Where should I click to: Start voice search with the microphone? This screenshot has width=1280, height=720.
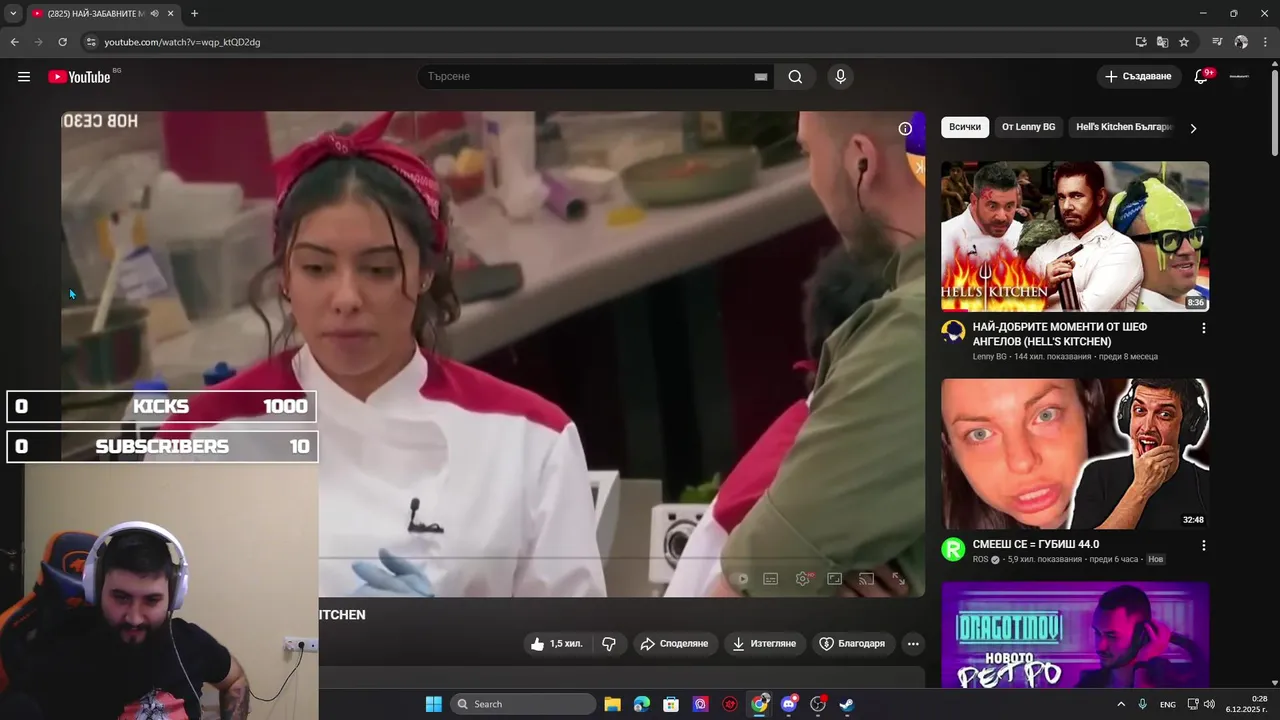(840, 77)
